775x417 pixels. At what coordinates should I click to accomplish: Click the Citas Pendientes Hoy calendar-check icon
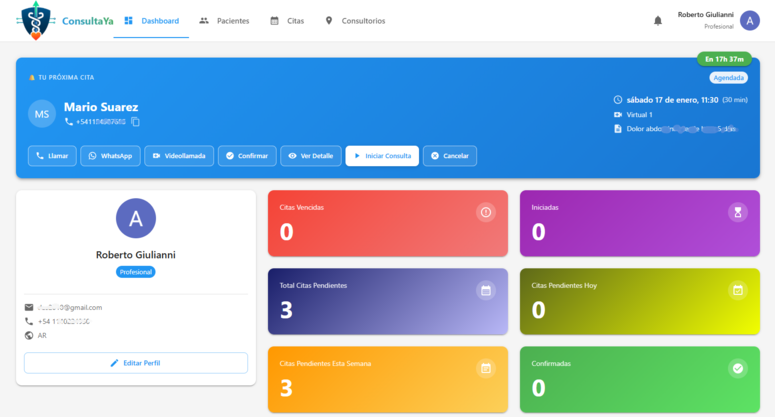737,291
